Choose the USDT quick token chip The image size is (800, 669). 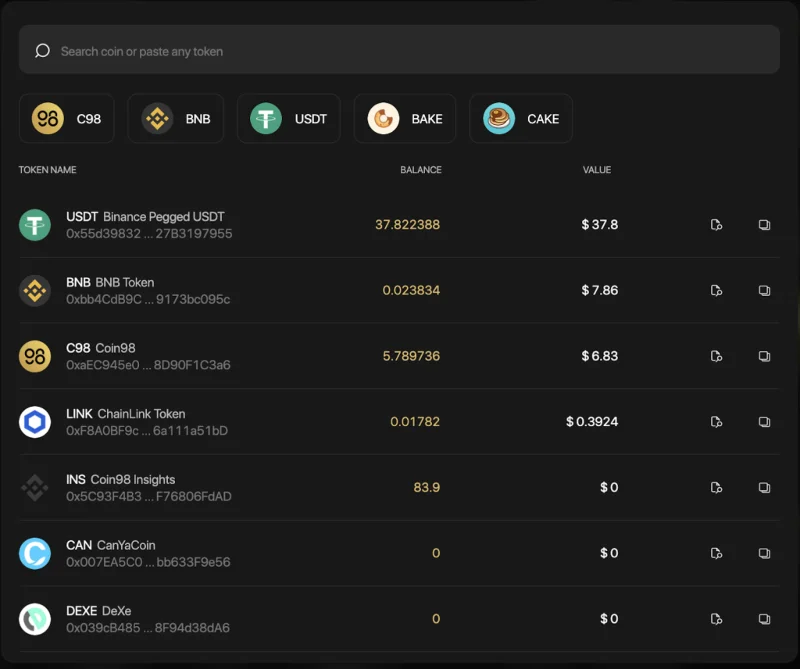tap(288, 118)
